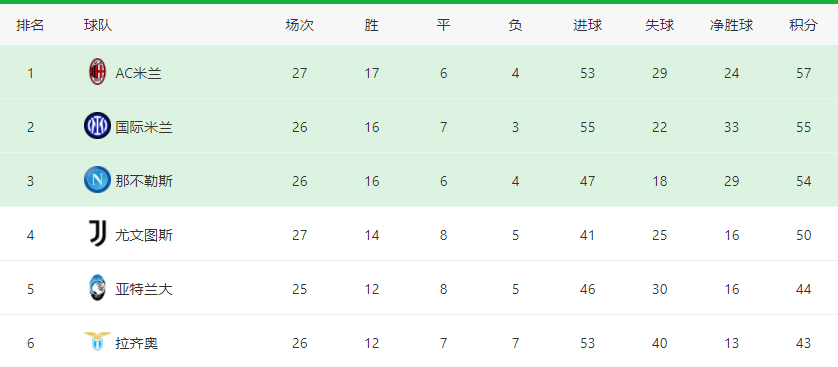The height and width of the screenshot is (367, 838).
Task: Click the 那不勒斯 club crest icon
Action: point(97,181)
